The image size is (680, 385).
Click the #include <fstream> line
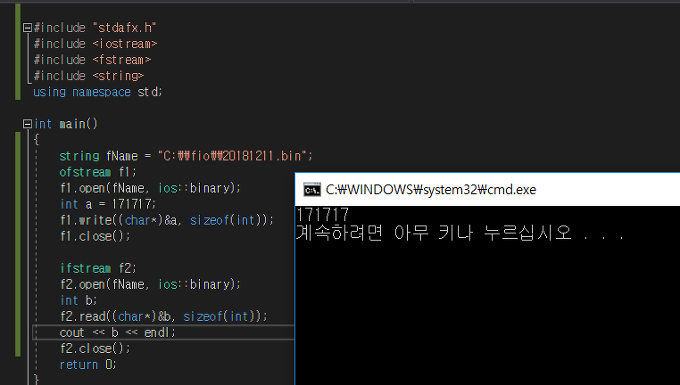[x=92, y=60]
